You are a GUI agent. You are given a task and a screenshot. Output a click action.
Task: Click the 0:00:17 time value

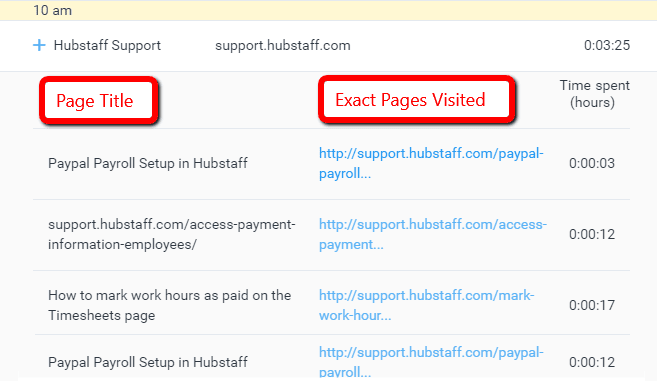point(592,305)
